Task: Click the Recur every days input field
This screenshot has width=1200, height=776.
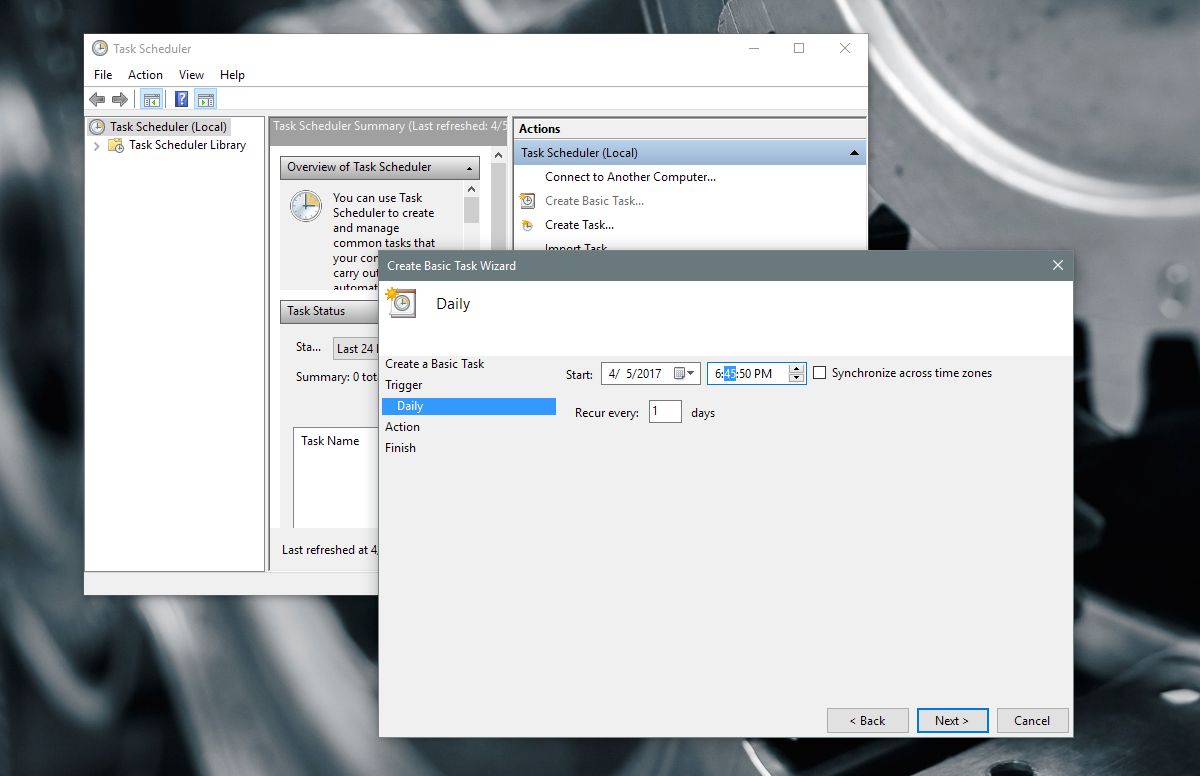Action: pyautogui.click(x=665, y=411)
